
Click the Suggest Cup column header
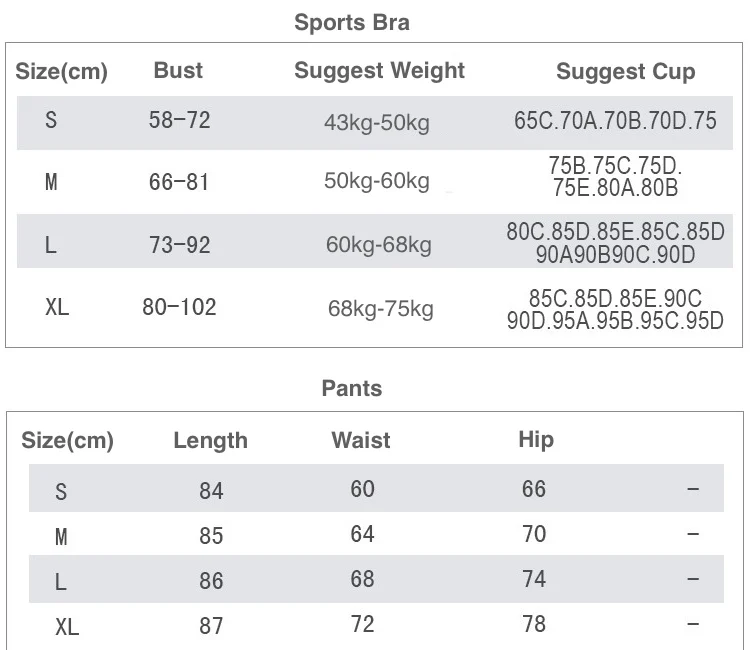[626, 72]
